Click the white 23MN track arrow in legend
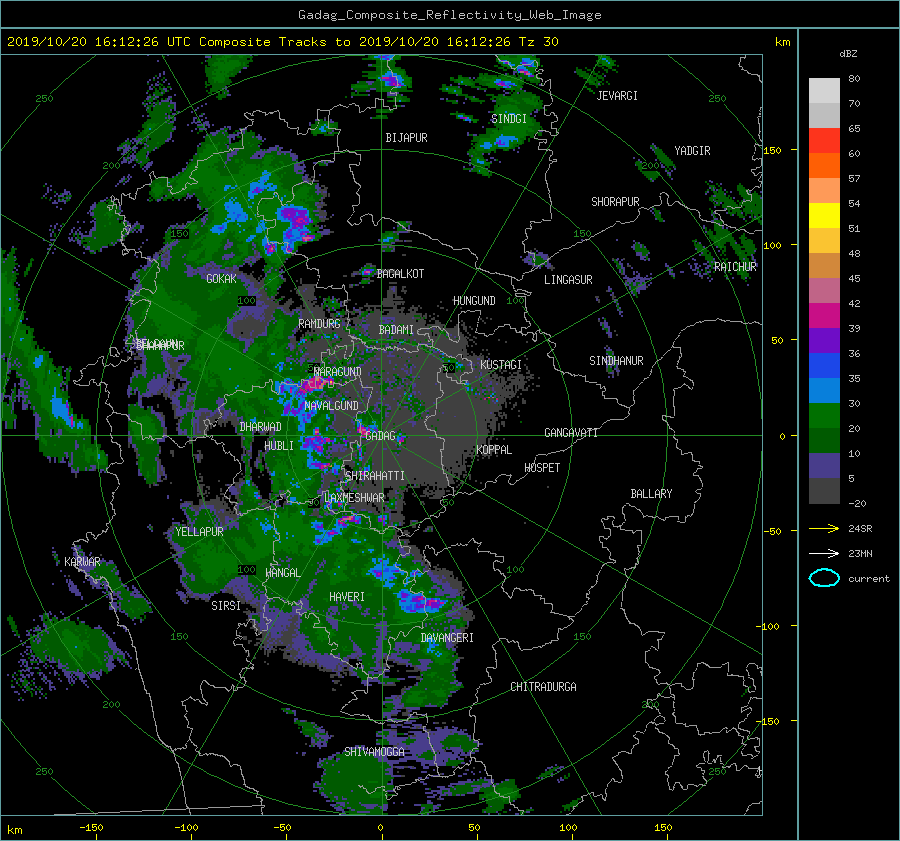The width and height of the screenshot is (900, 841). pyautogui.click(x=824, y=553)
